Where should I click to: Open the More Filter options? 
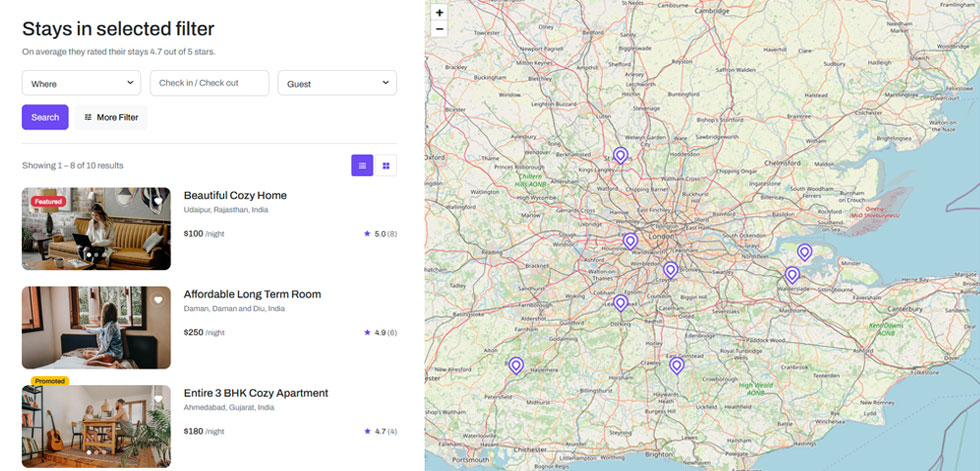(x=111, y=117)
